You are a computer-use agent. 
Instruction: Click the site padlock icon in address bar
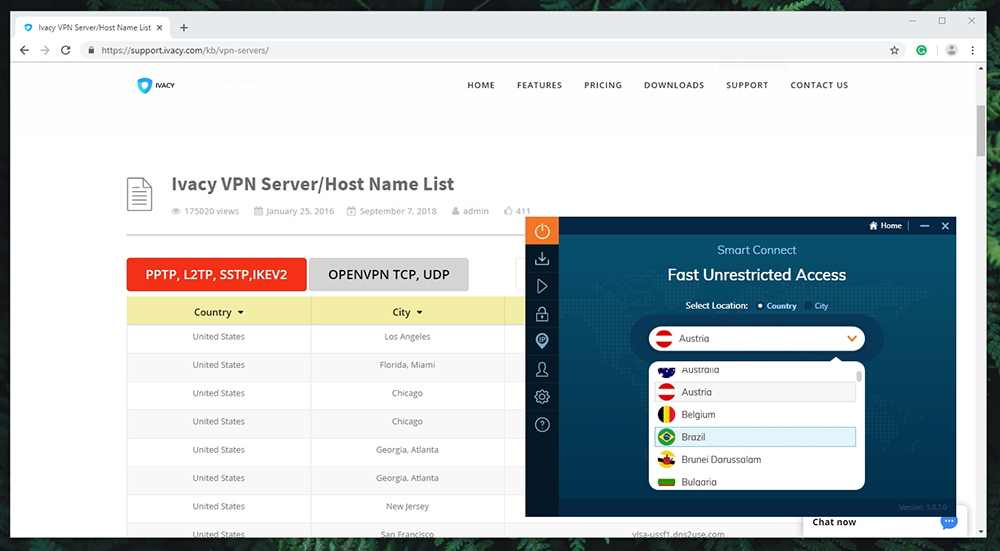(91, 50)
